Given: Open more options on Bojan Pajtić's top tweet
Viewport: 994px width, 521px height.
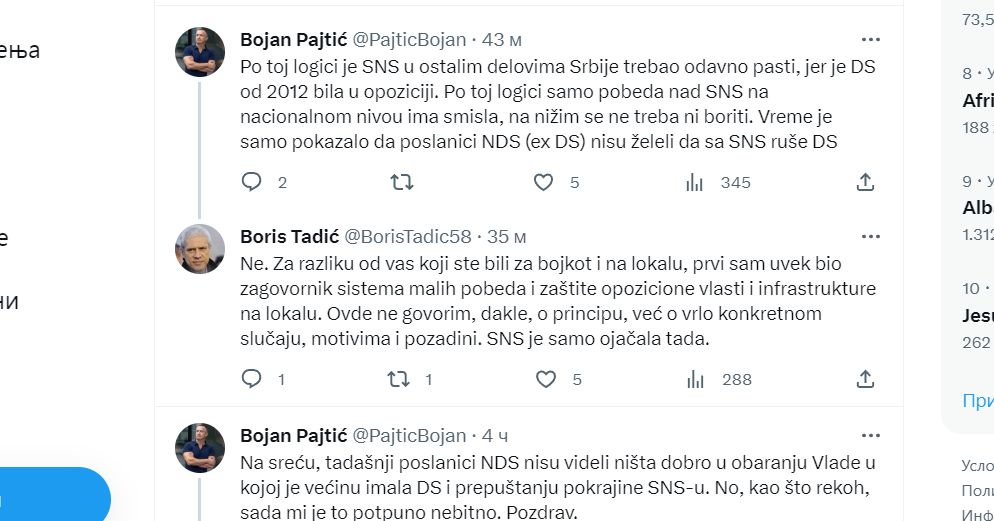Looking at the screenshot, I should tap(871, 40).
